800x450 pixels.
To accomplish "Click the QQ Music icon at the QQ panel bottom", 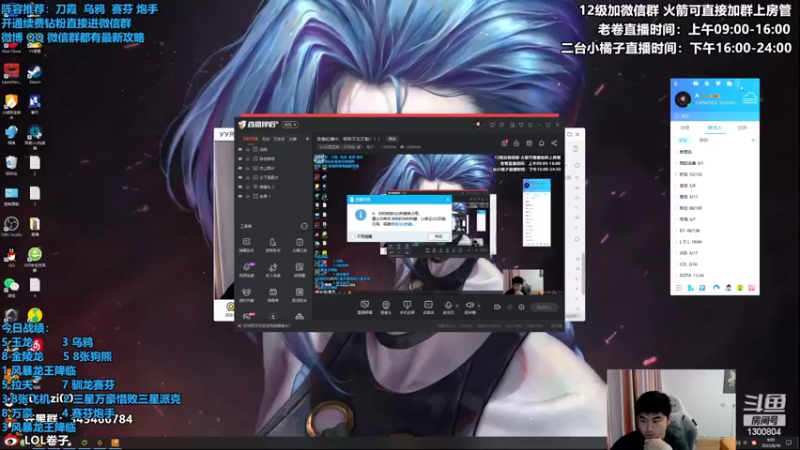I will click(739, 288).
